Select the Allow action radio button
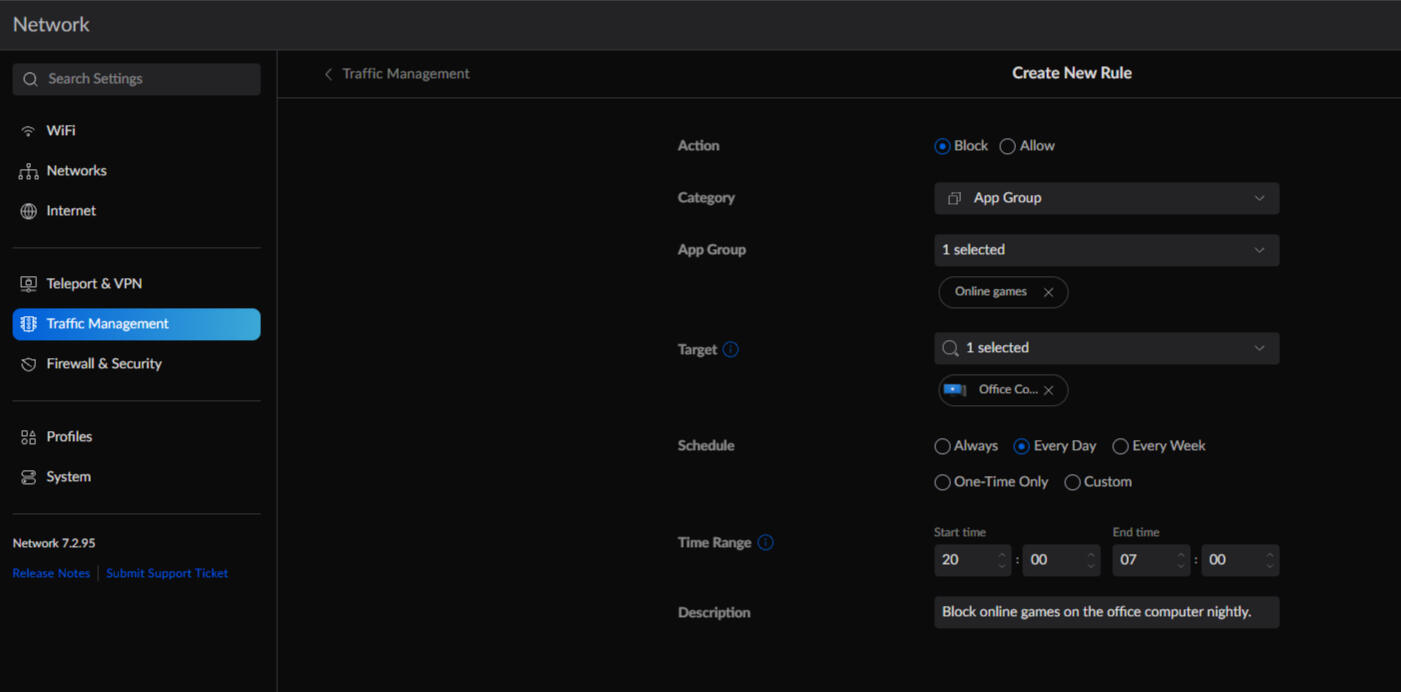The width and height of the screenshot is (1401, 692). tap(1008, 146)
